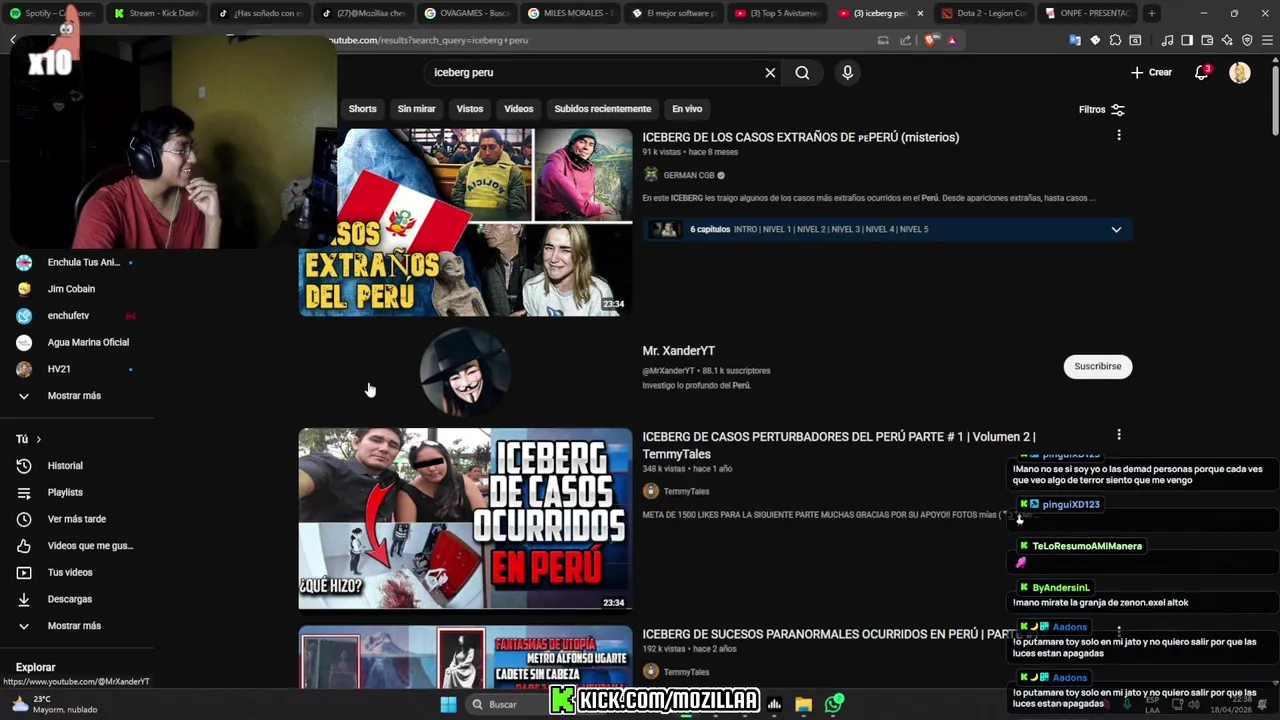Switch to the ONPE - PRESENTAC browser tab
This screenshot has width=1280, height=720.
pyautogui.click(x=1086, y=13)
